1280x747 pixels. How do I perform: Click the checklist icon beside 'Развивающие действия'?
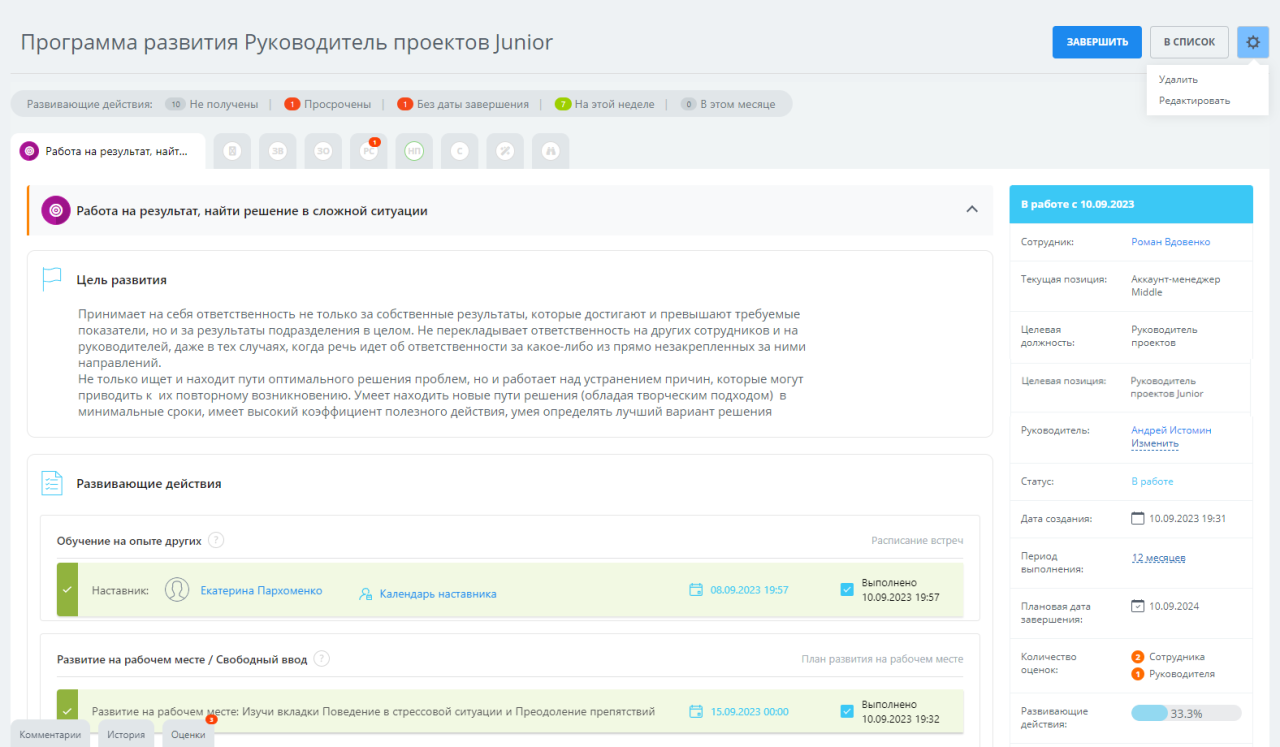pyautogui.click(x=52, y=483)
